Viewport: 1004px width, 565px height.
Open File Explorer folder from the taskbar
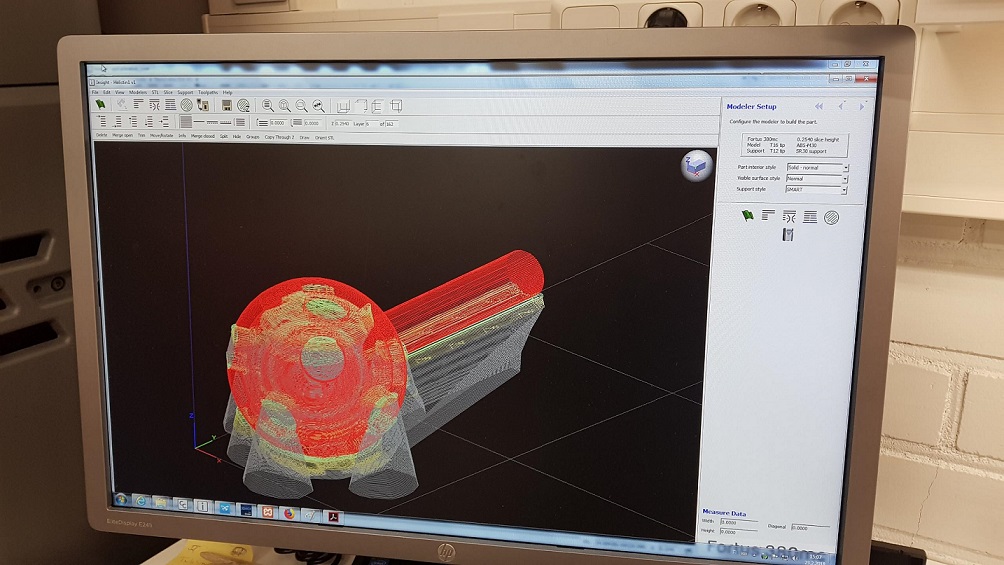[x=160, y=503]
